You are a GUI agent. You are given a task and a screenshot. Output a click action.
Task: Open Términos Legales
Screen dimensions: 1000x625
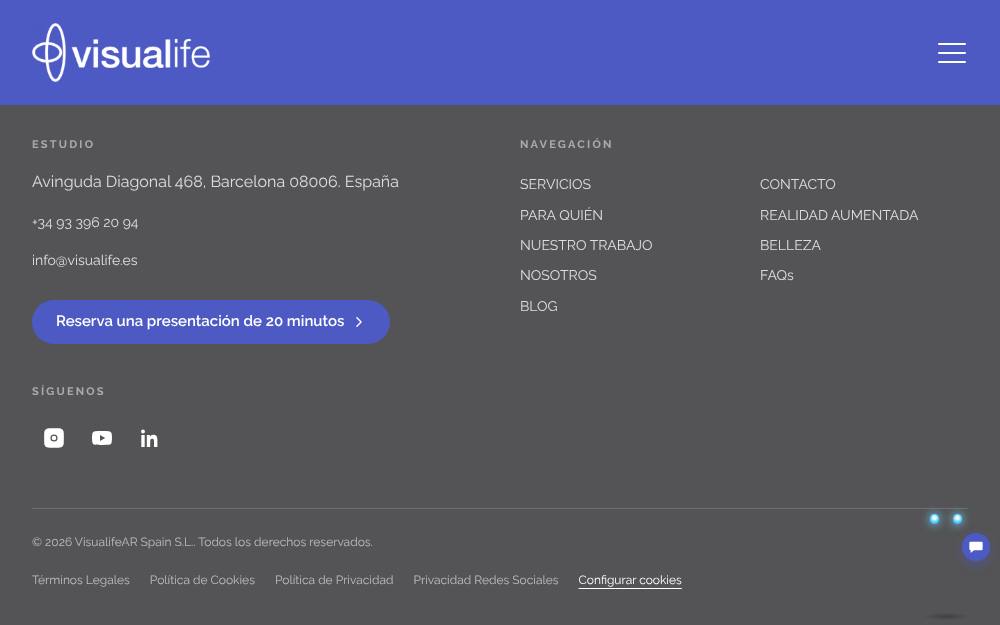[81, 580]
